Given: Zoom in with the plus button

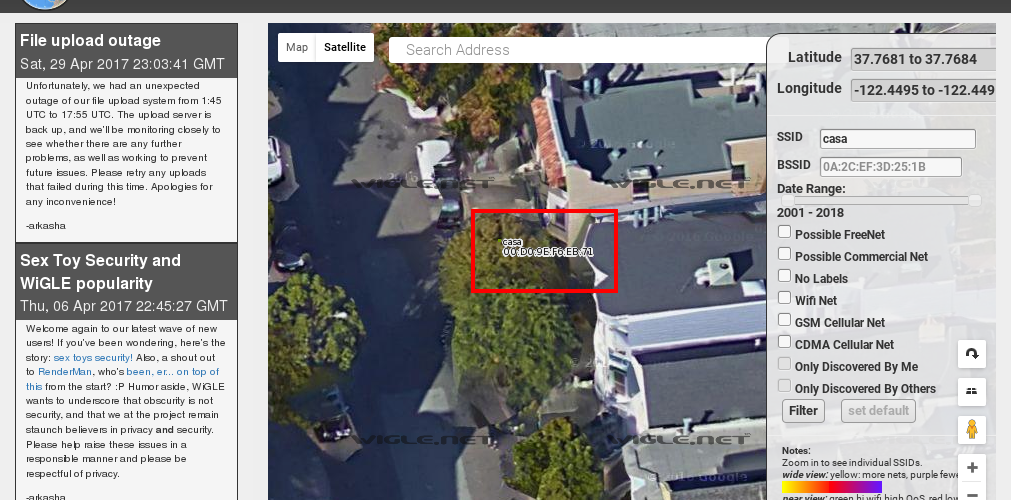Looking at the screenshot, I should pyautogui.click(x=972, y=468).
